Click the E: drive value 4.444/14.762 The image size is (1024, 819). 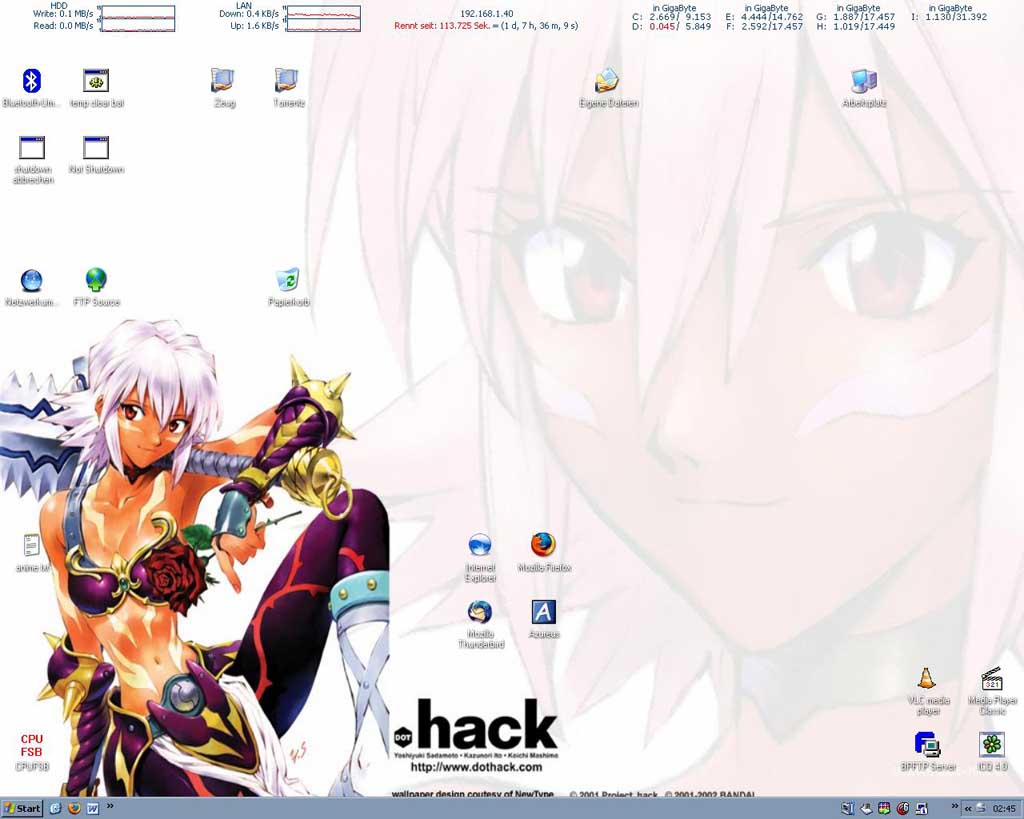(772, 17)
